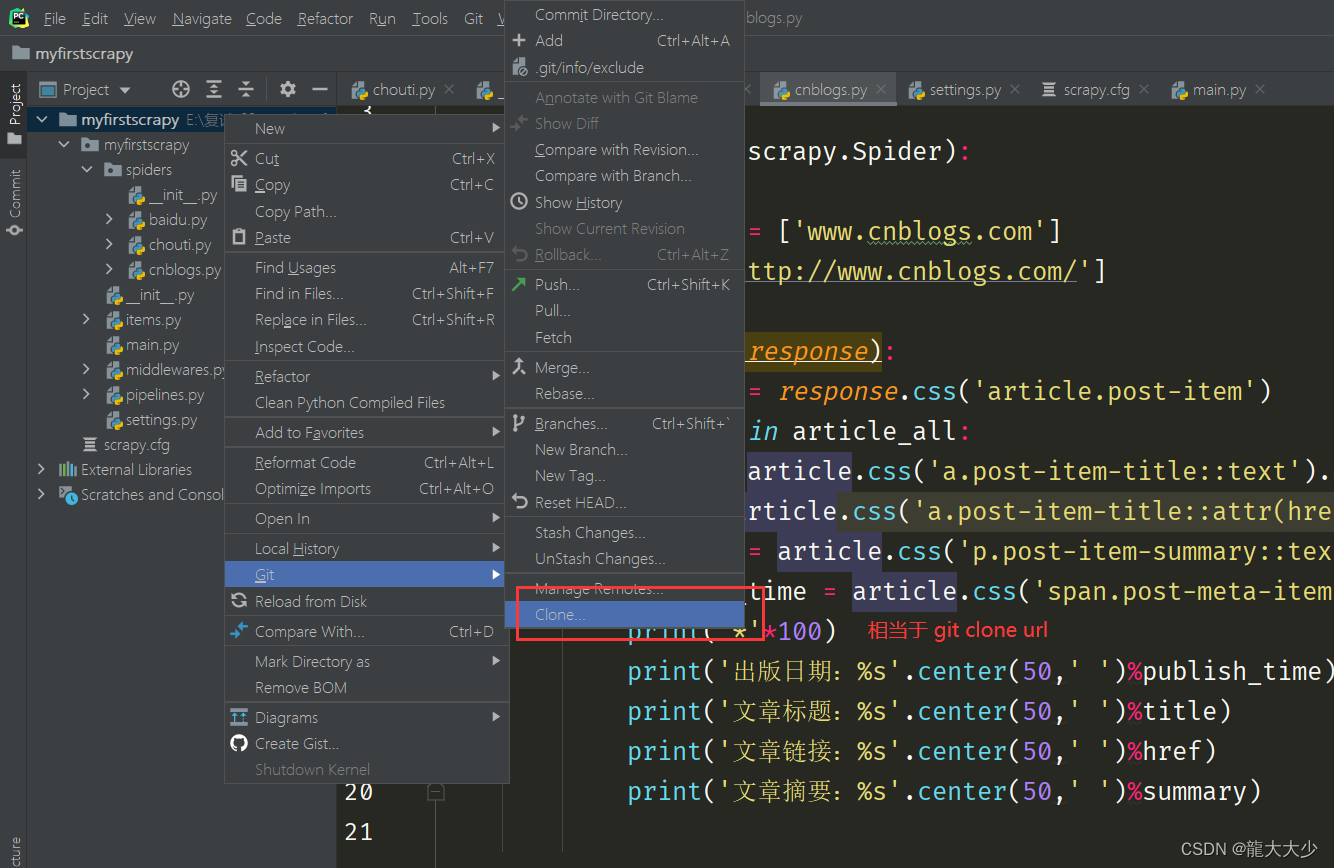Collapse the spiders folder
Image resolution: width=1334 pixels, height=868 pixels.
coord(88,170)
